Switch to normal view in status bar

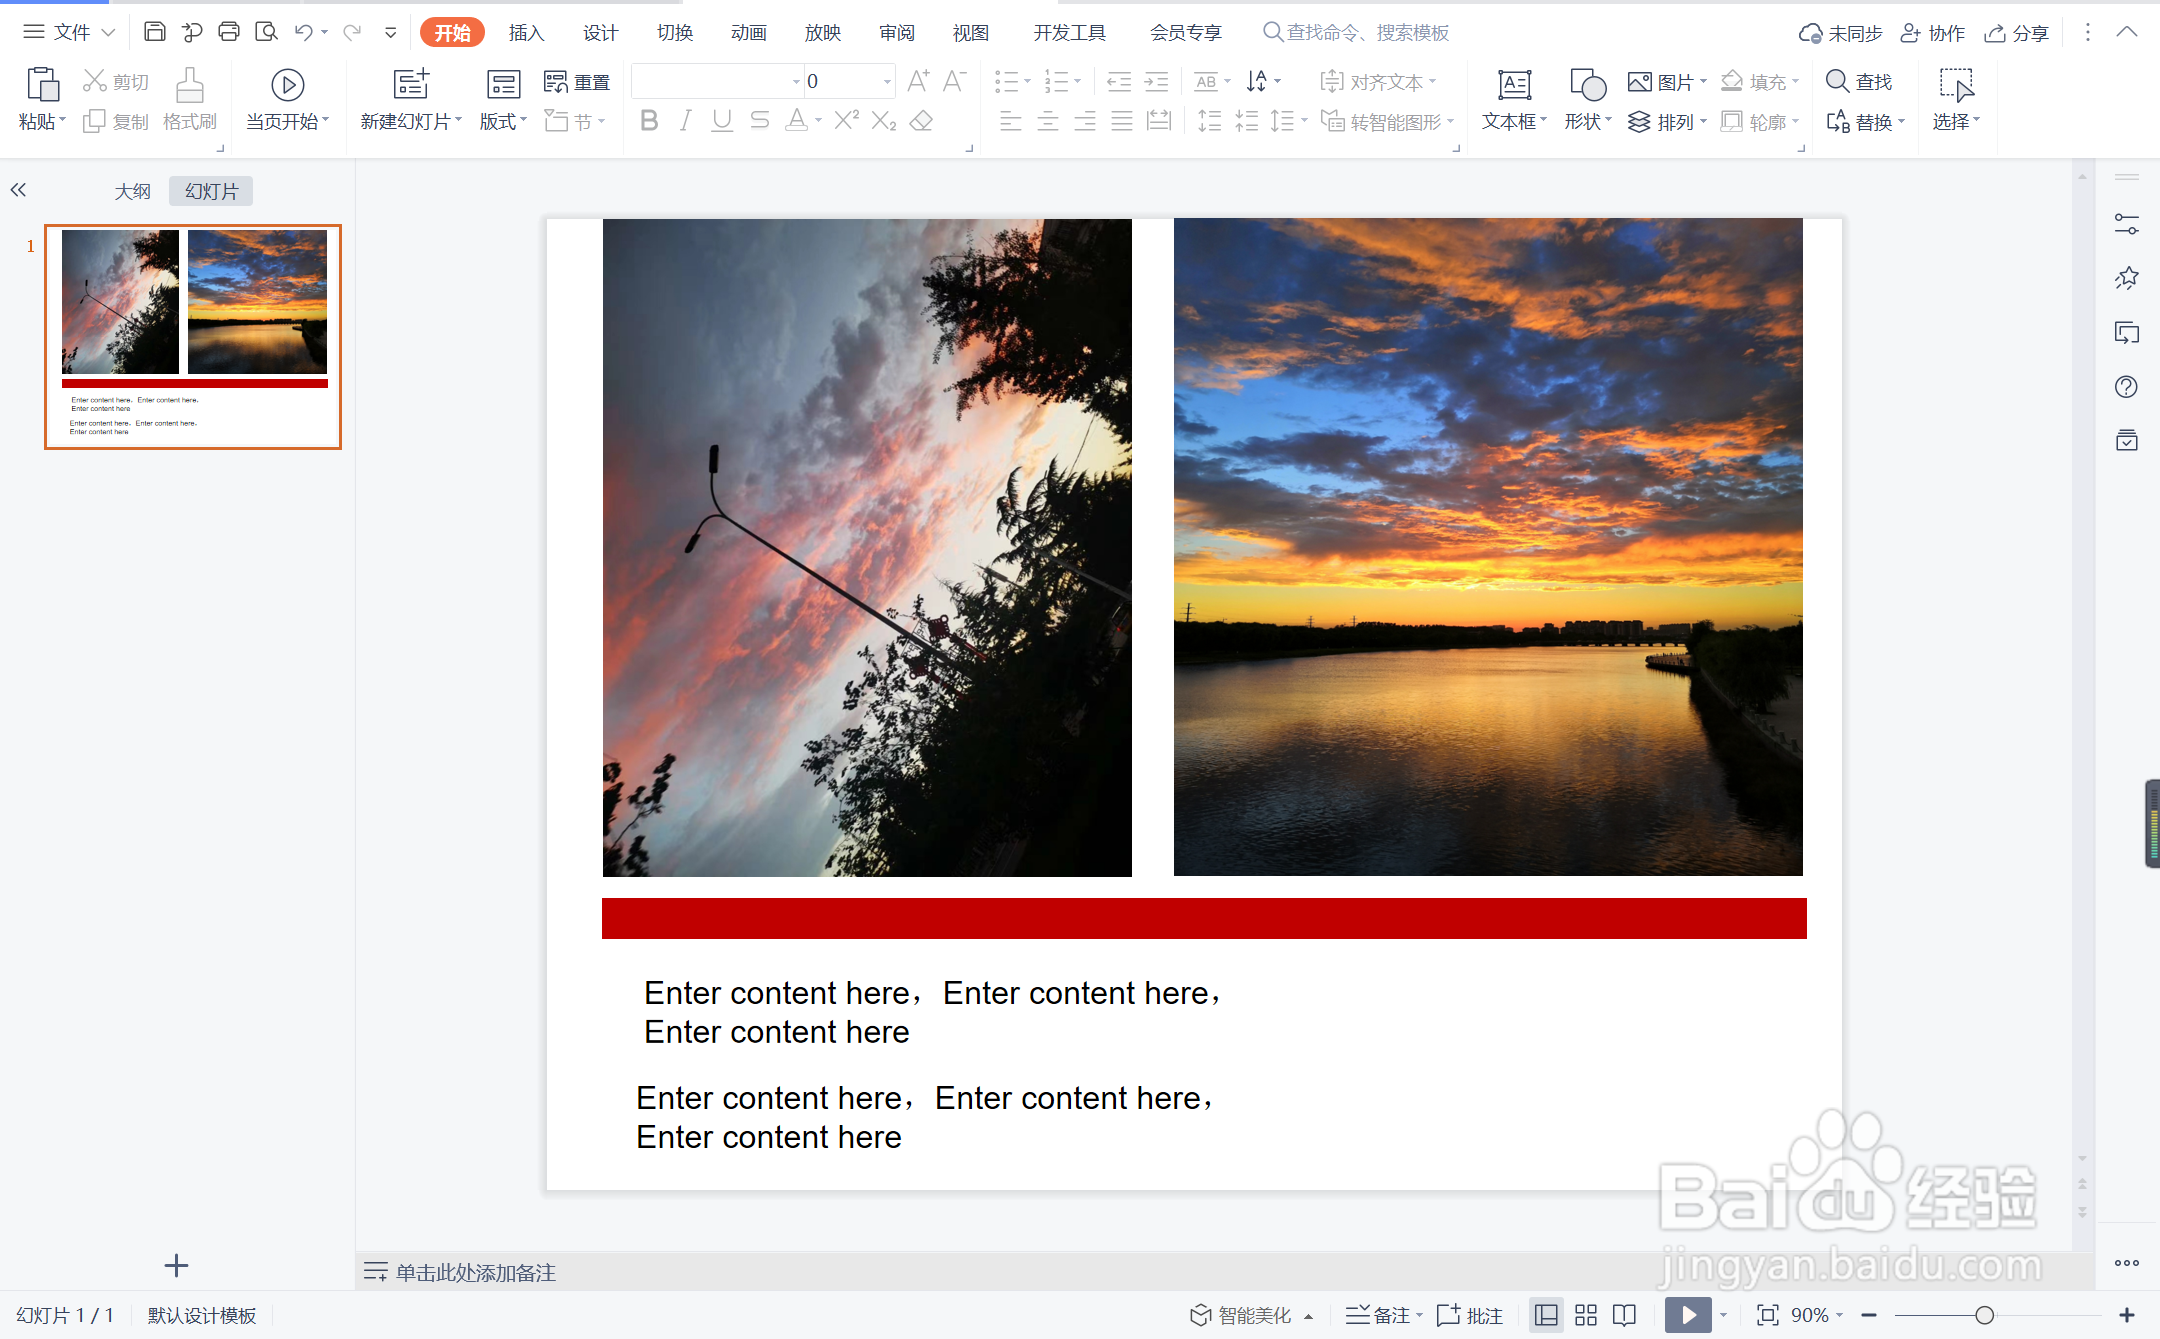pyautogui.click(x=1546, y=1315)
